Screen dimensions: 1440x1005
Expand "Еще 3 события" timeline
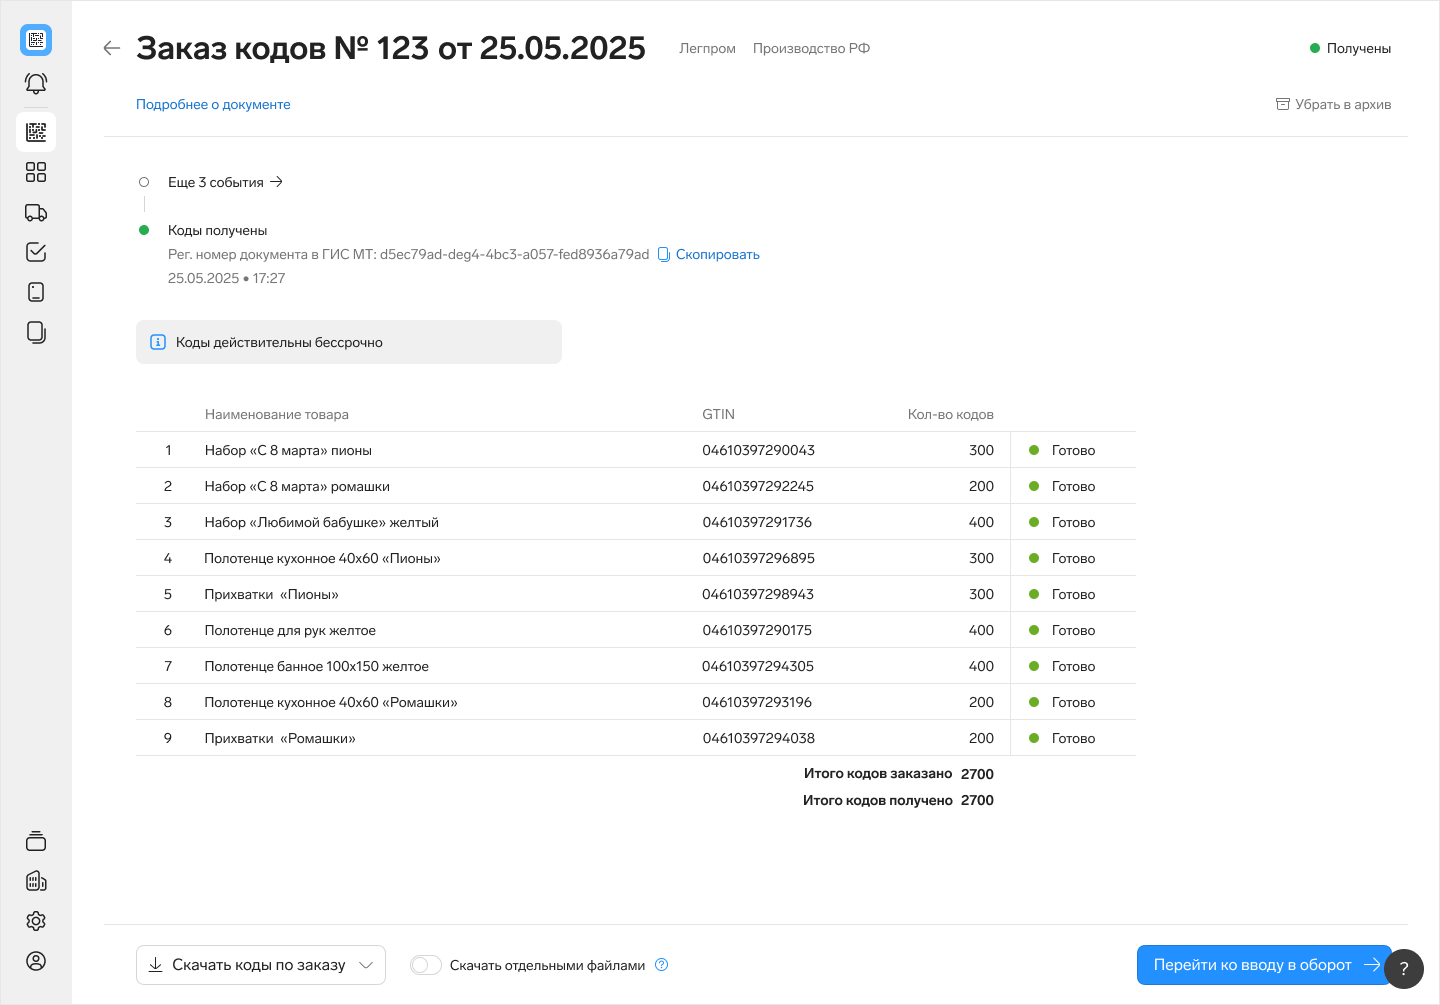click(225, 182)
